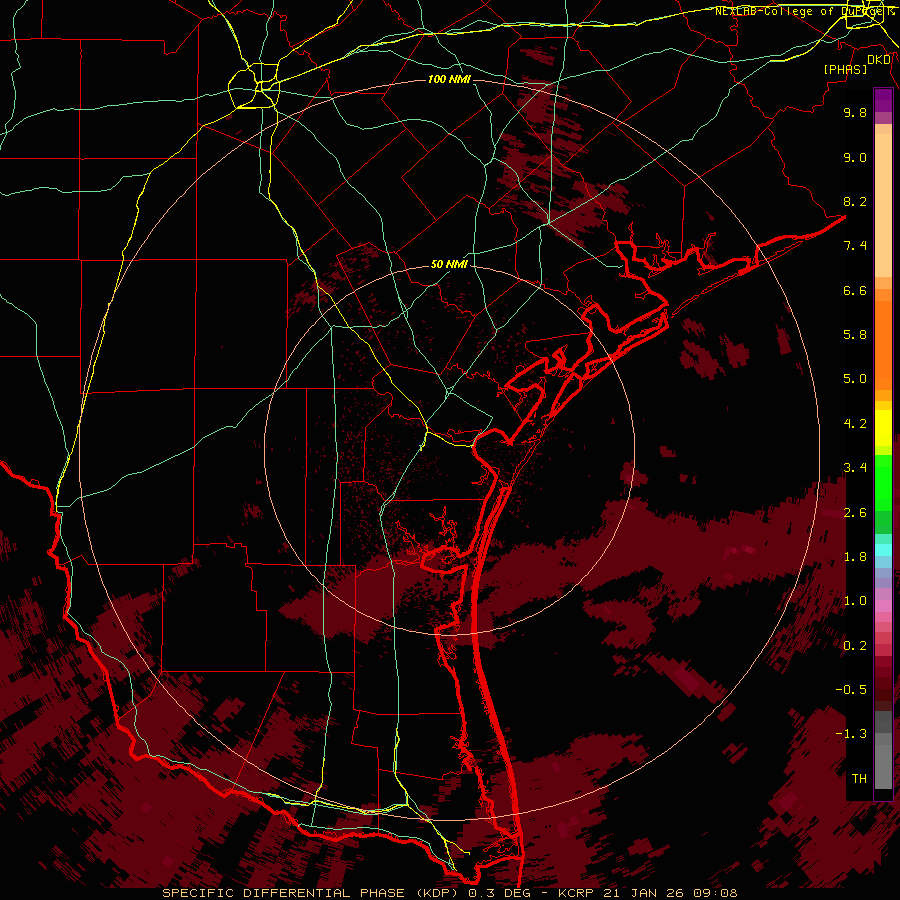Select the light peach segment of color bar
Image resolution: width=900 pixels, height=900 pixels.
pos(883,207)
